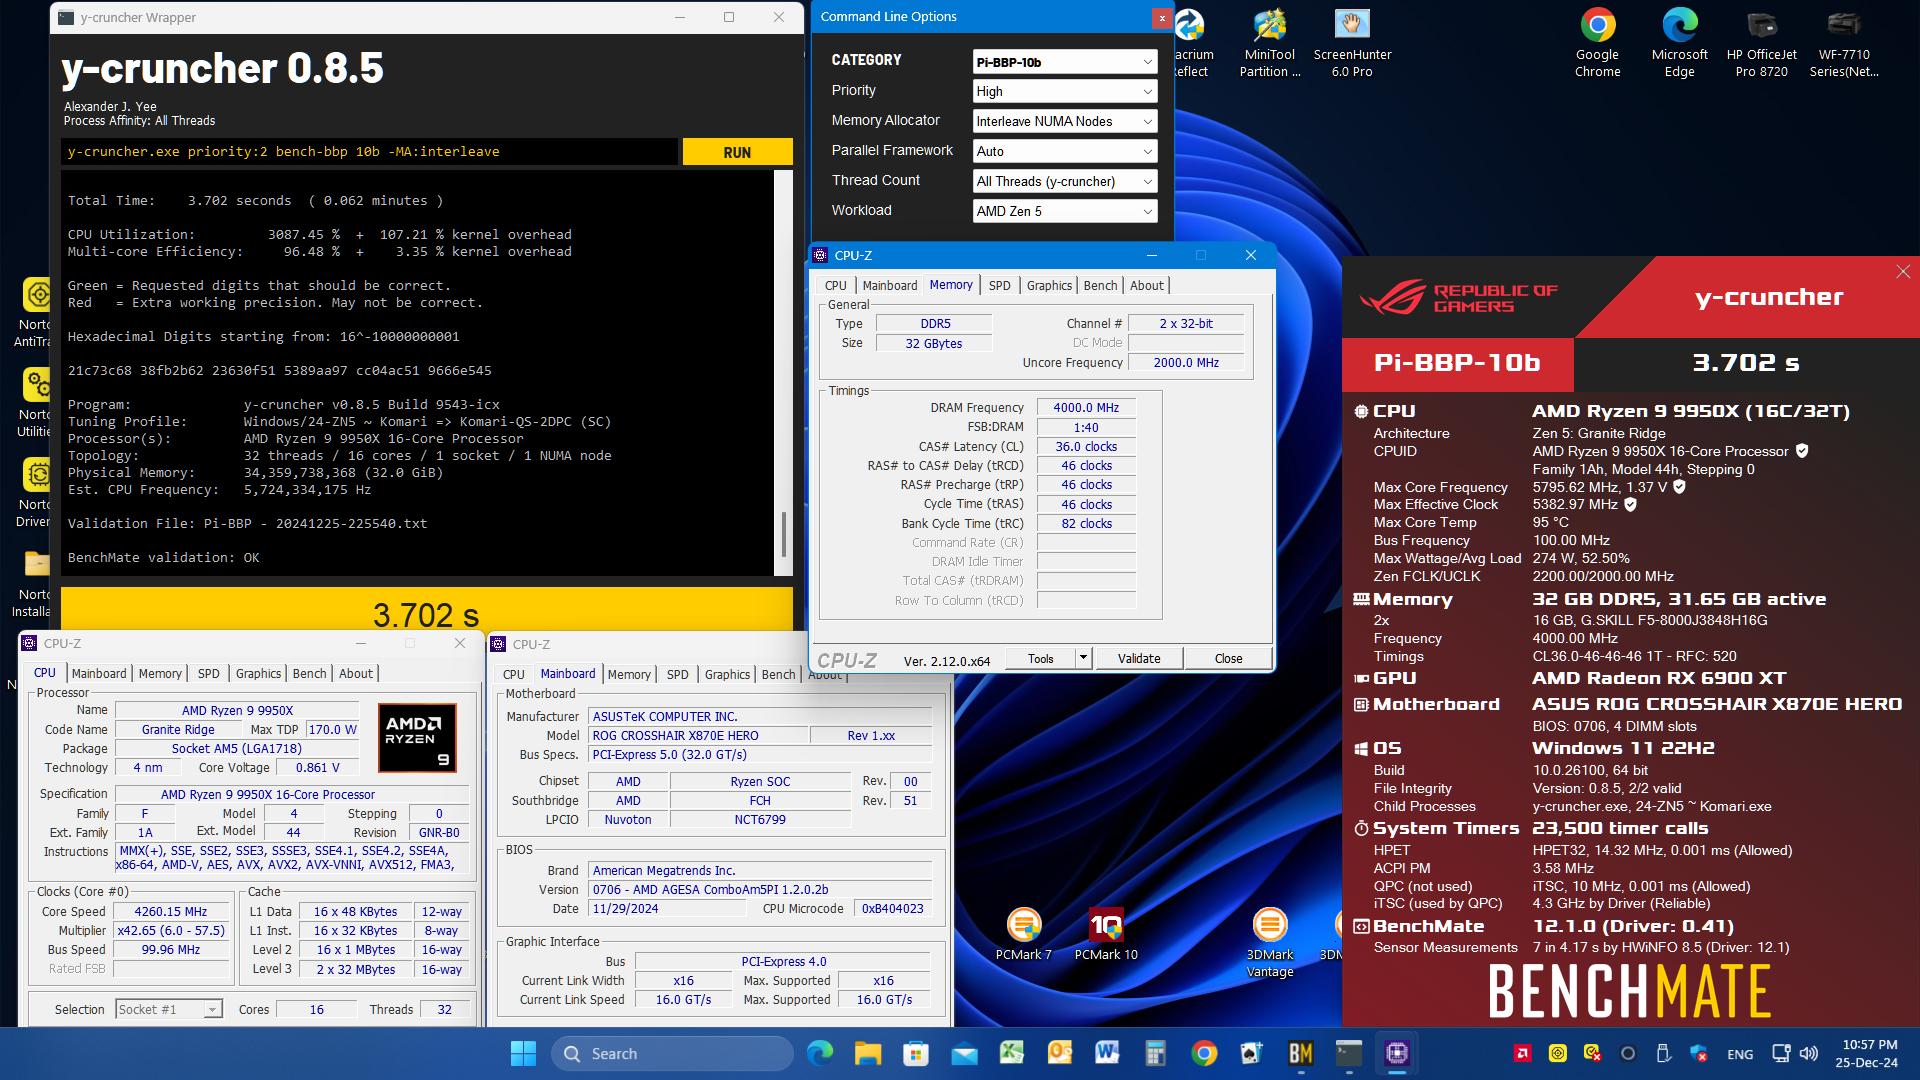
Task: Open Edge from the taskbar
Action: pyautogui.click(x=820, y=1053)
